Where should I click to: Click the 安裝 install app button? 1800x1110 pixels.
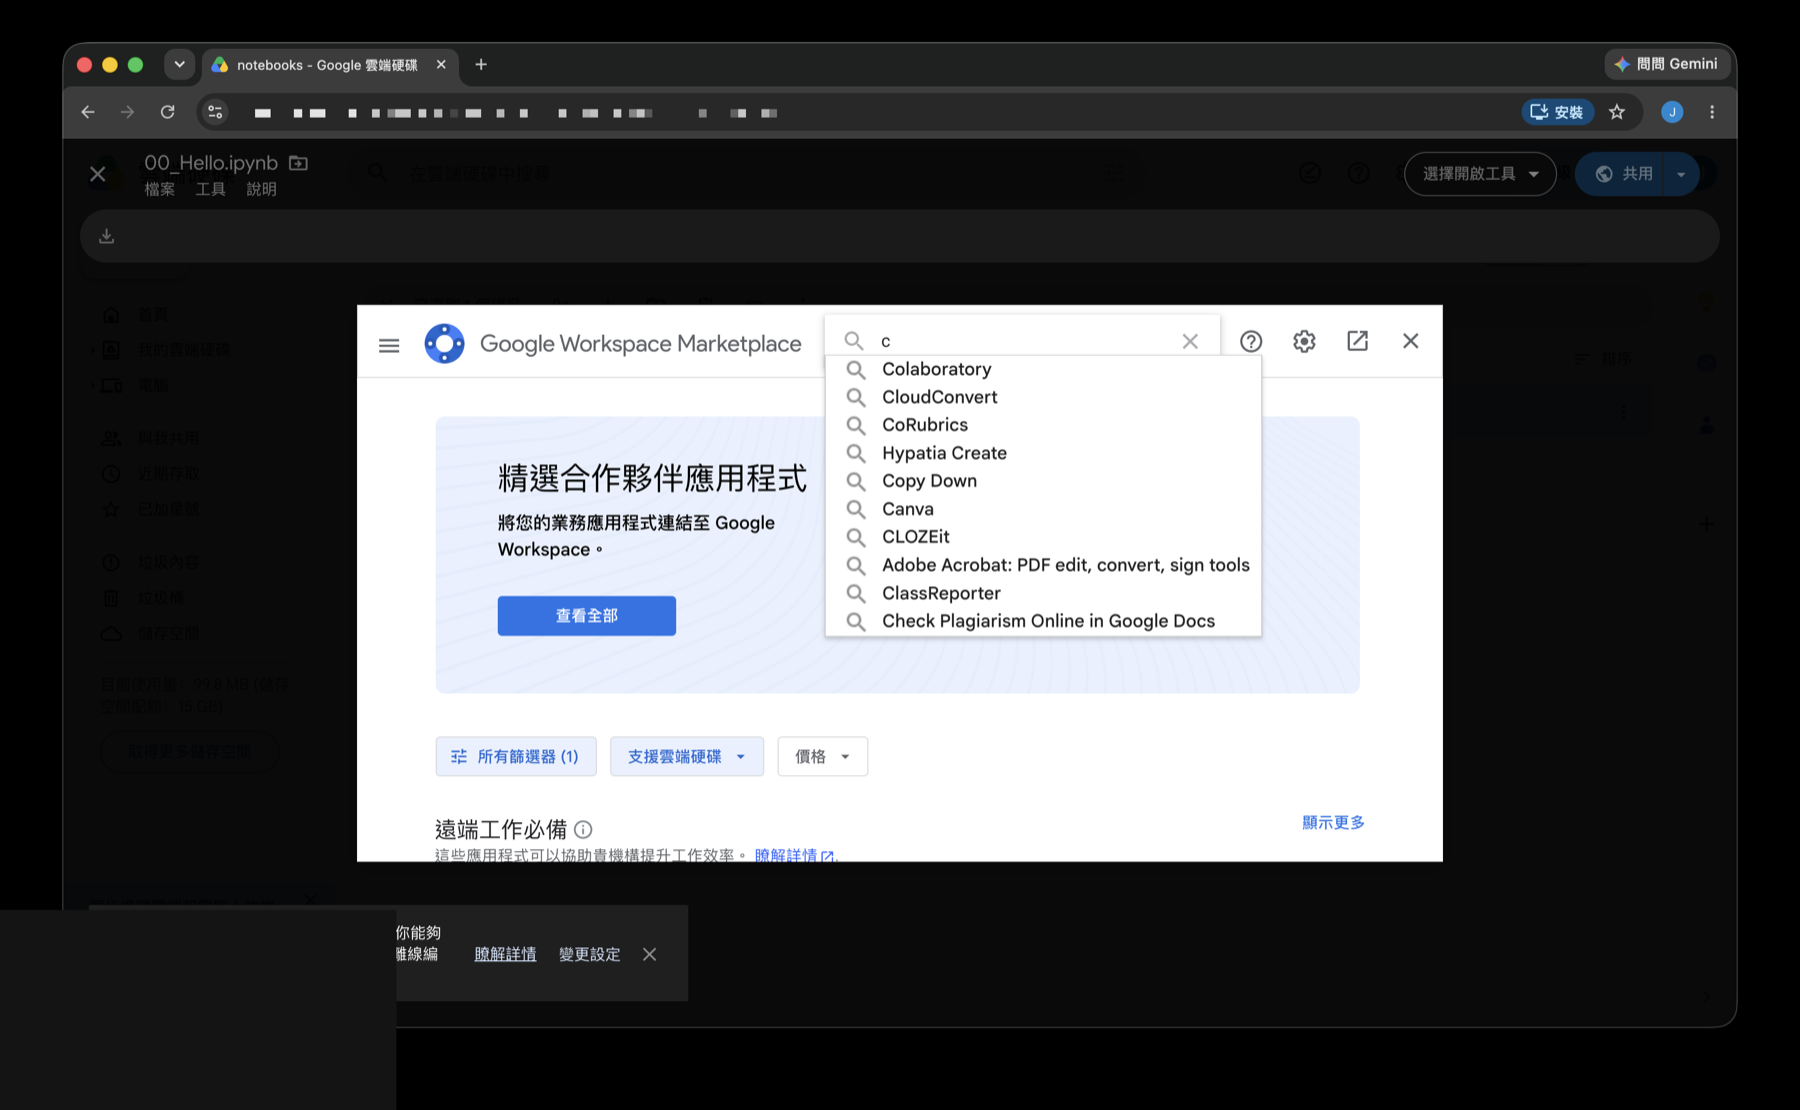[1557, 112]
